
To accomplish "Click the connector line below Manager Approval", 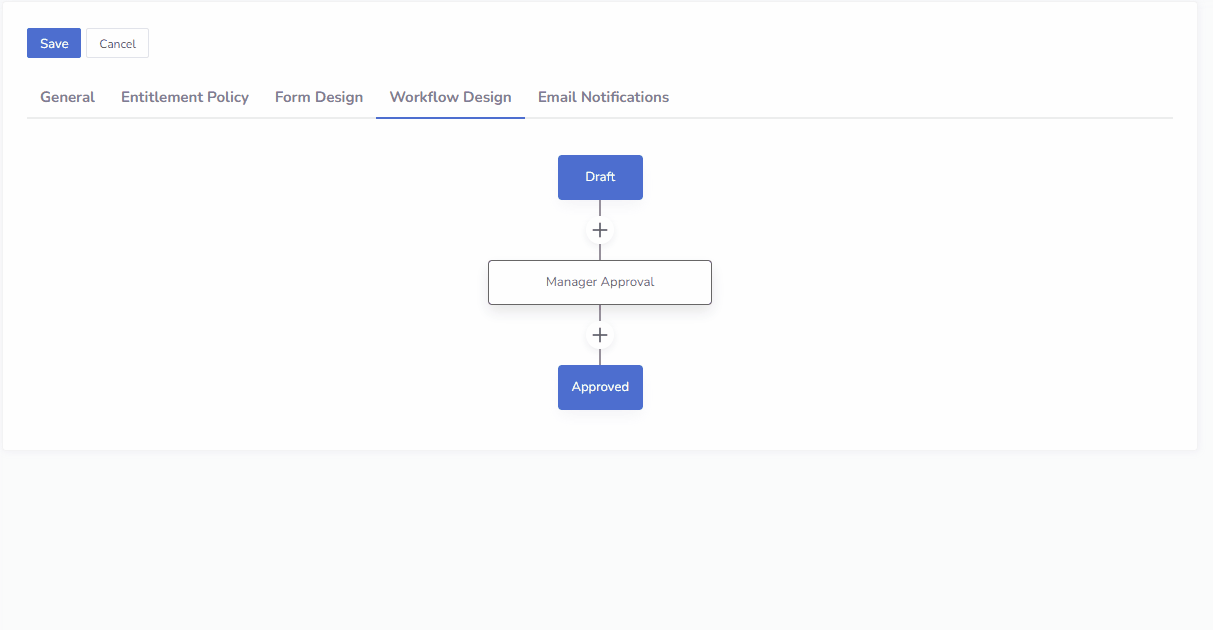I will 600,315.
